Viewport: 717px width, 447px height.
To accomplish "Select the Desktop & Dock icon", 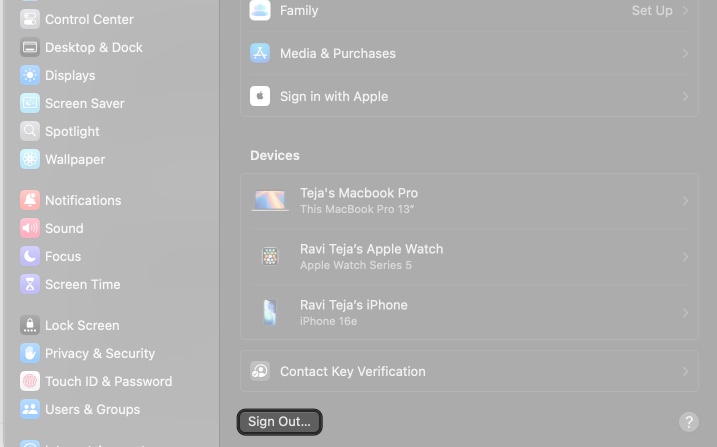I will 30,47.
